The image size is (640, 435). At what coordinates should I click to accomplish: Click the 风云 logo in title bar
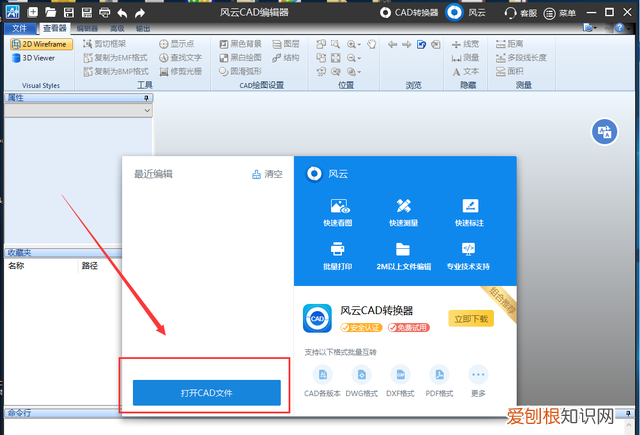454,13
